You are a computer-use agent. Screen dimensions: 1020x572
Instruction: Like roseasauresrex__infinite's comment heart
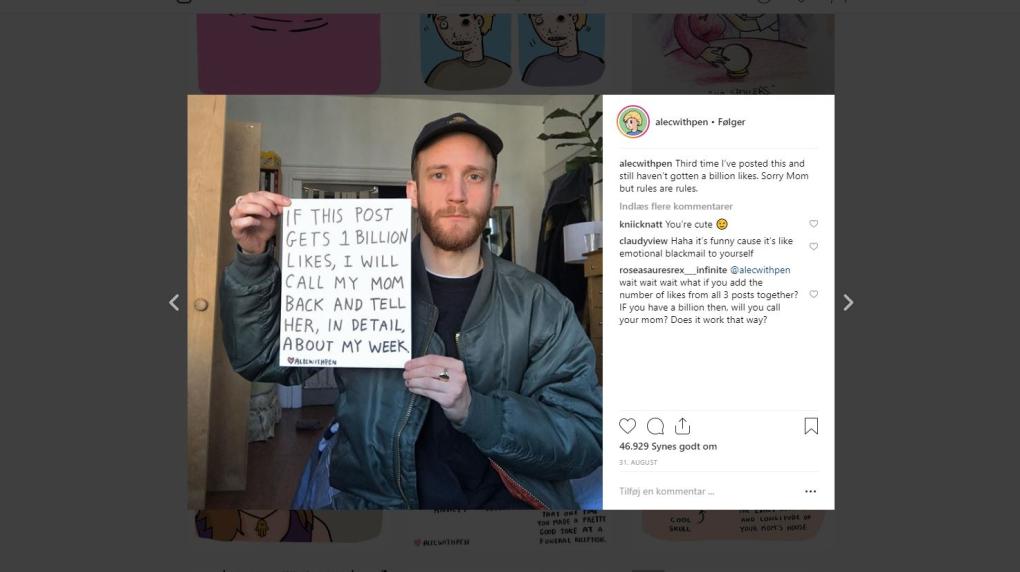[x=813, y=294]
